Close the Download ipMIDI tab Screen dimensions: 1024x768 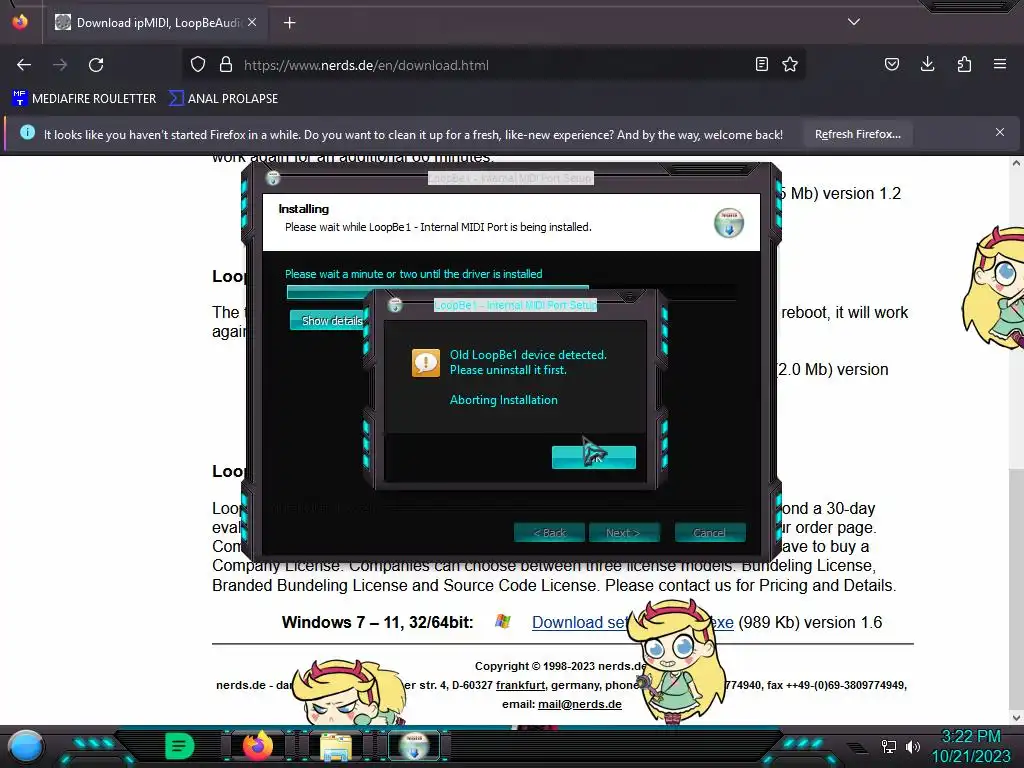[252, 22]
